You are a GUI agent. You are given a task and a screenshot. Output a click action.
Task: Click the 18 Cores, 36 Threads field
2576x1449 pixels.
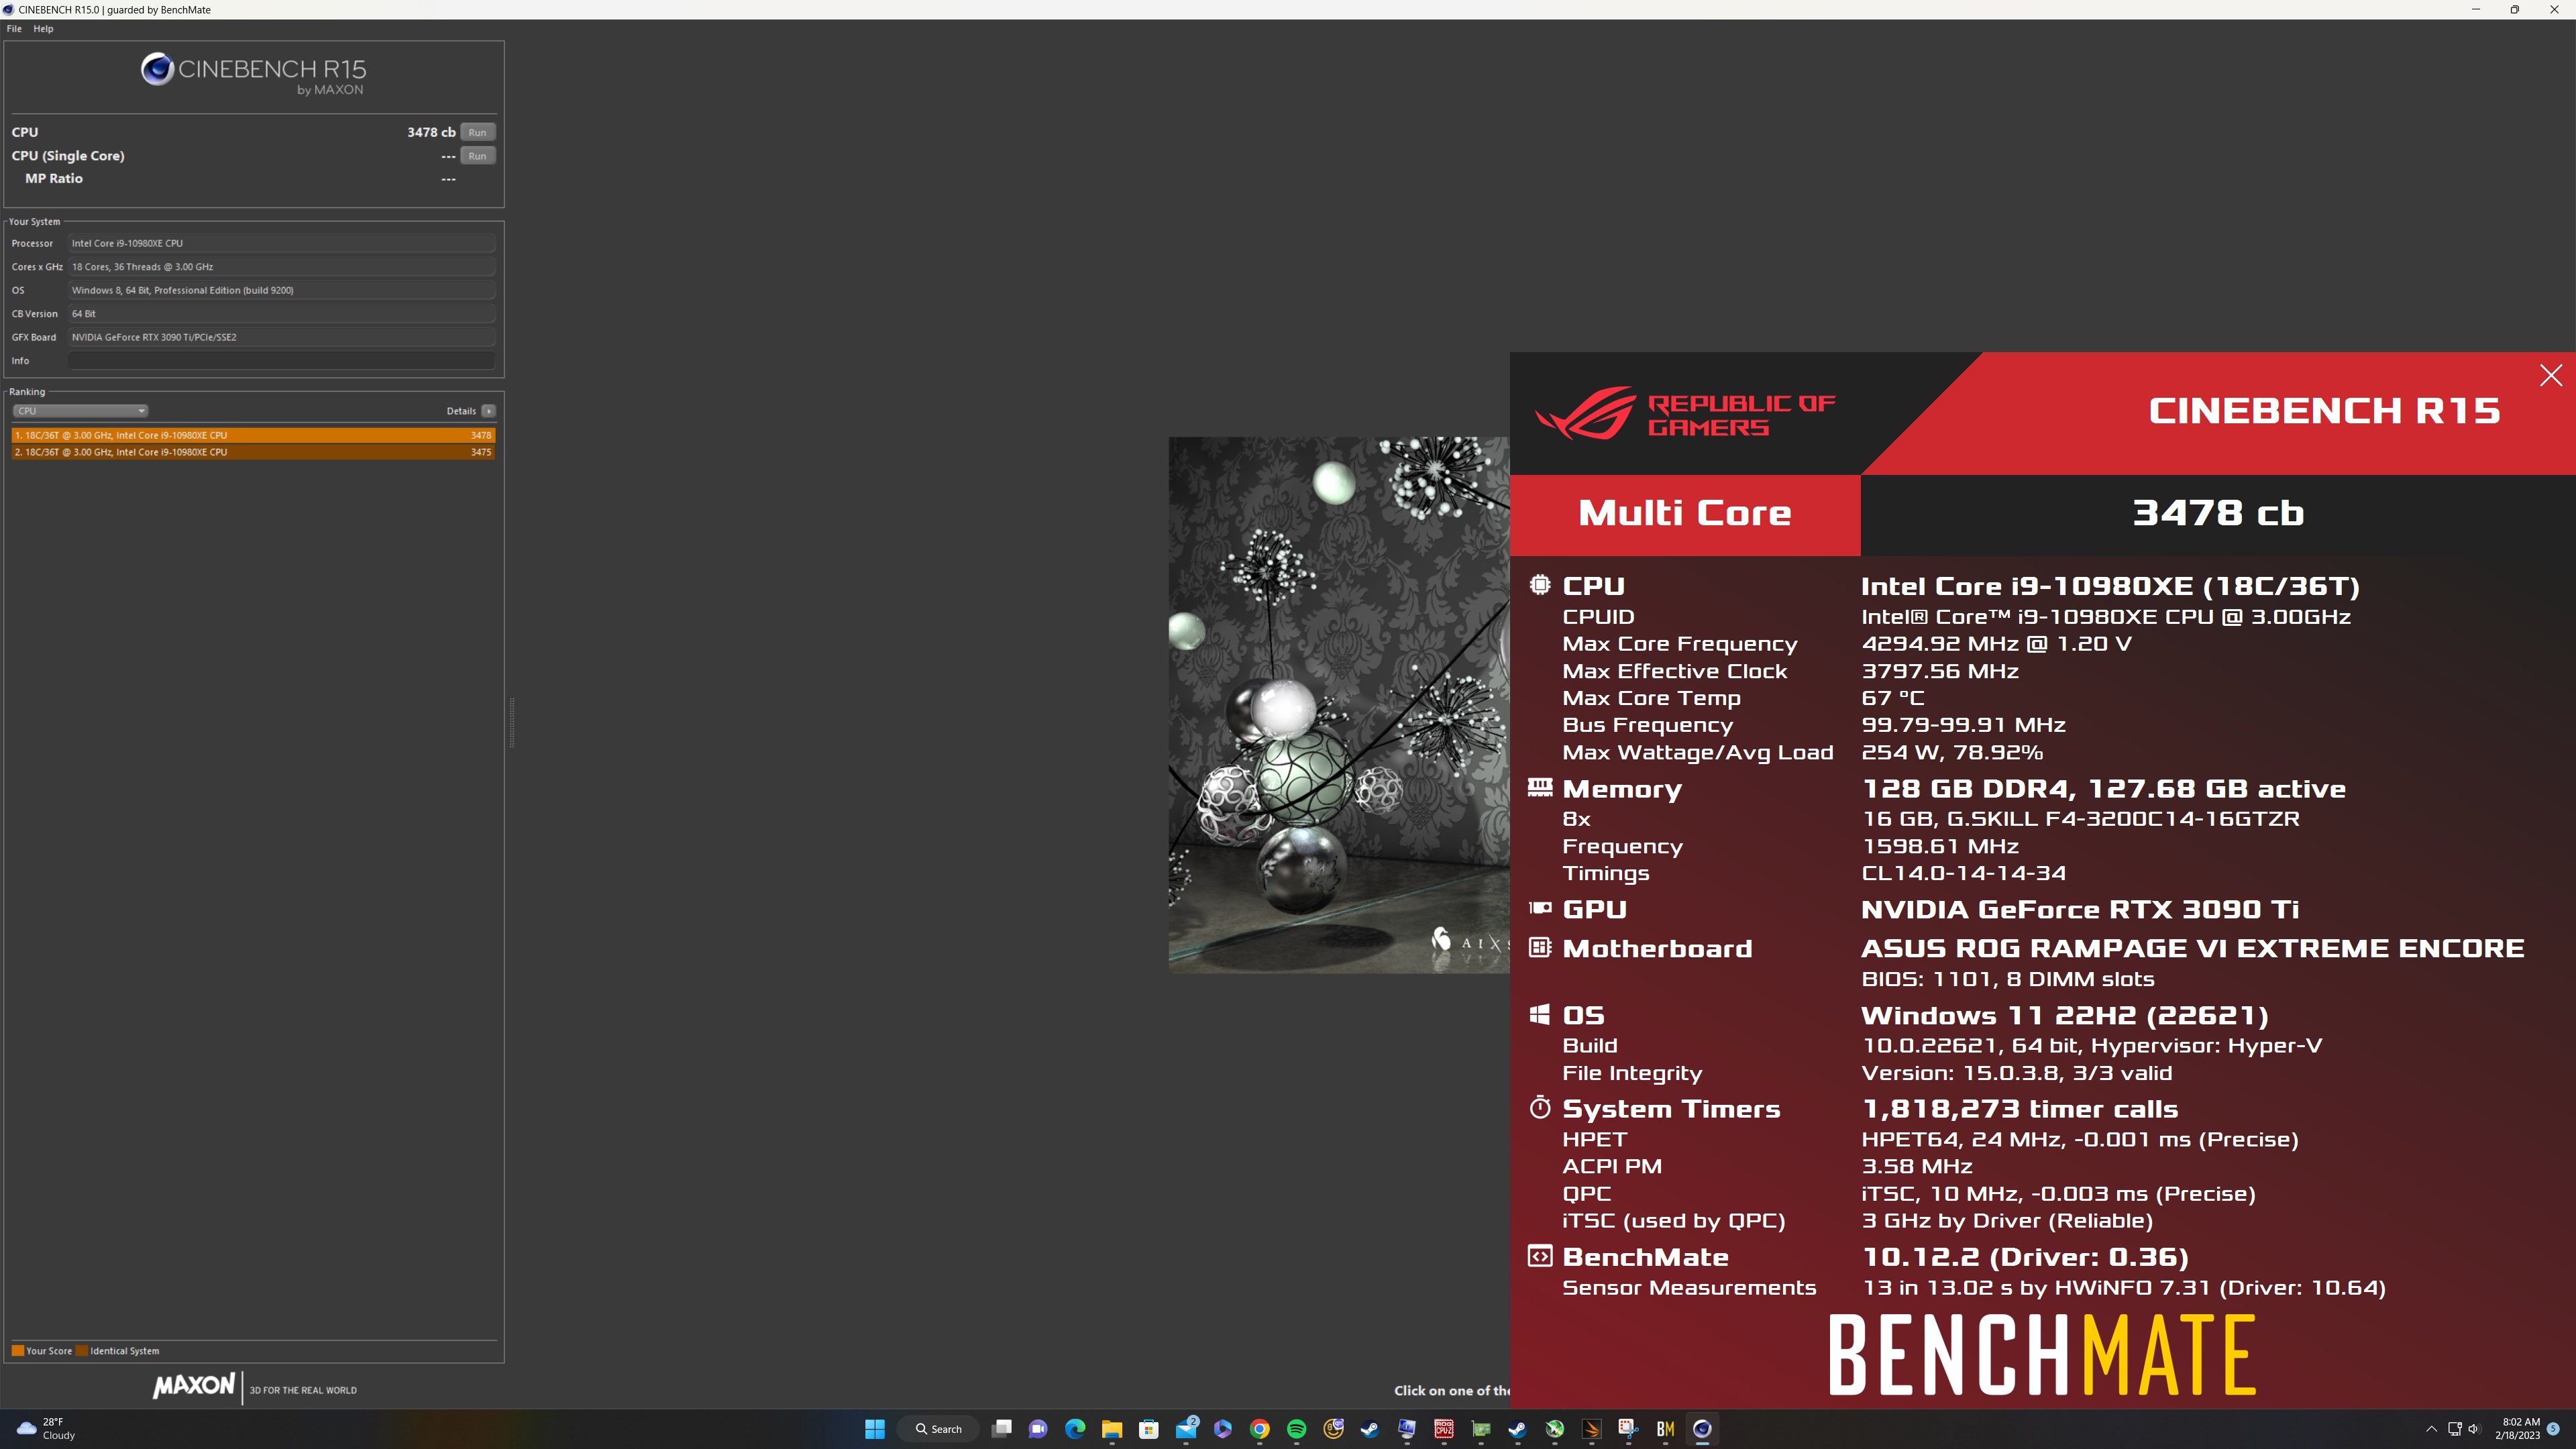pos(281,267)
